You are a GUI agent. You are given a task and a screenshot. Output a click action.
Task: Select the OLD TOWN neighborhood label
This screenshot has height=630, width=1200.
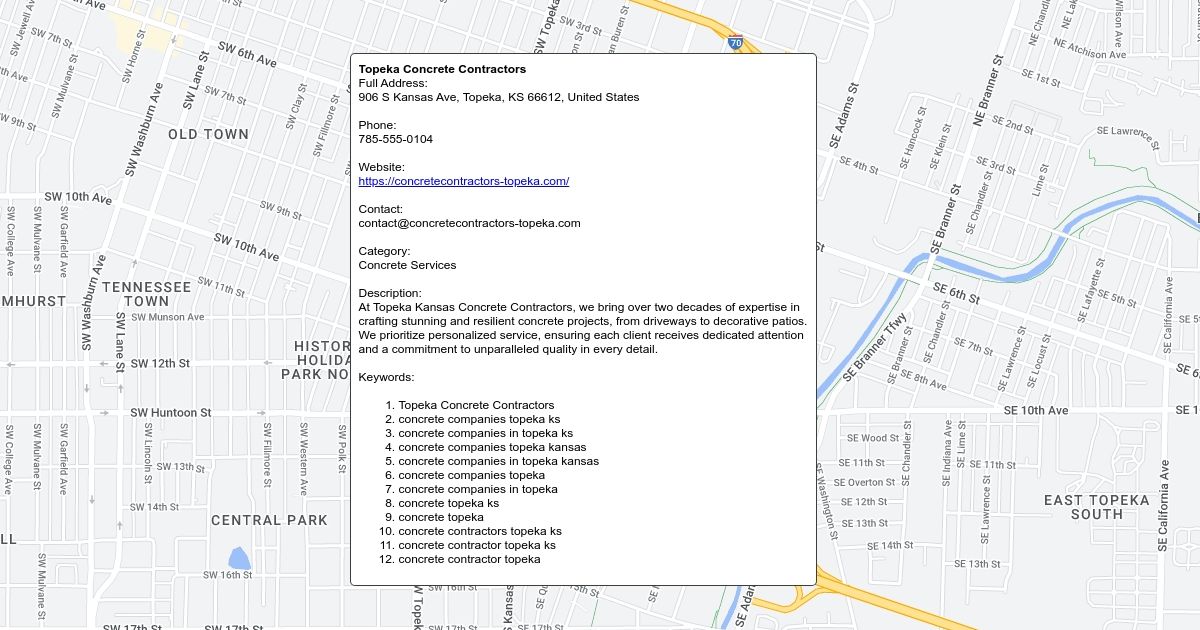click(208, 134)
